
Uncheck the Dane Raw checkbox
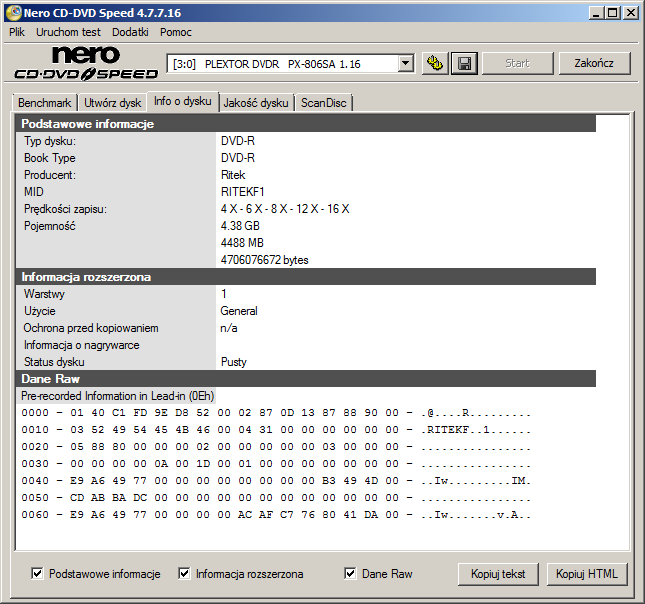click(x=350, y=573)
